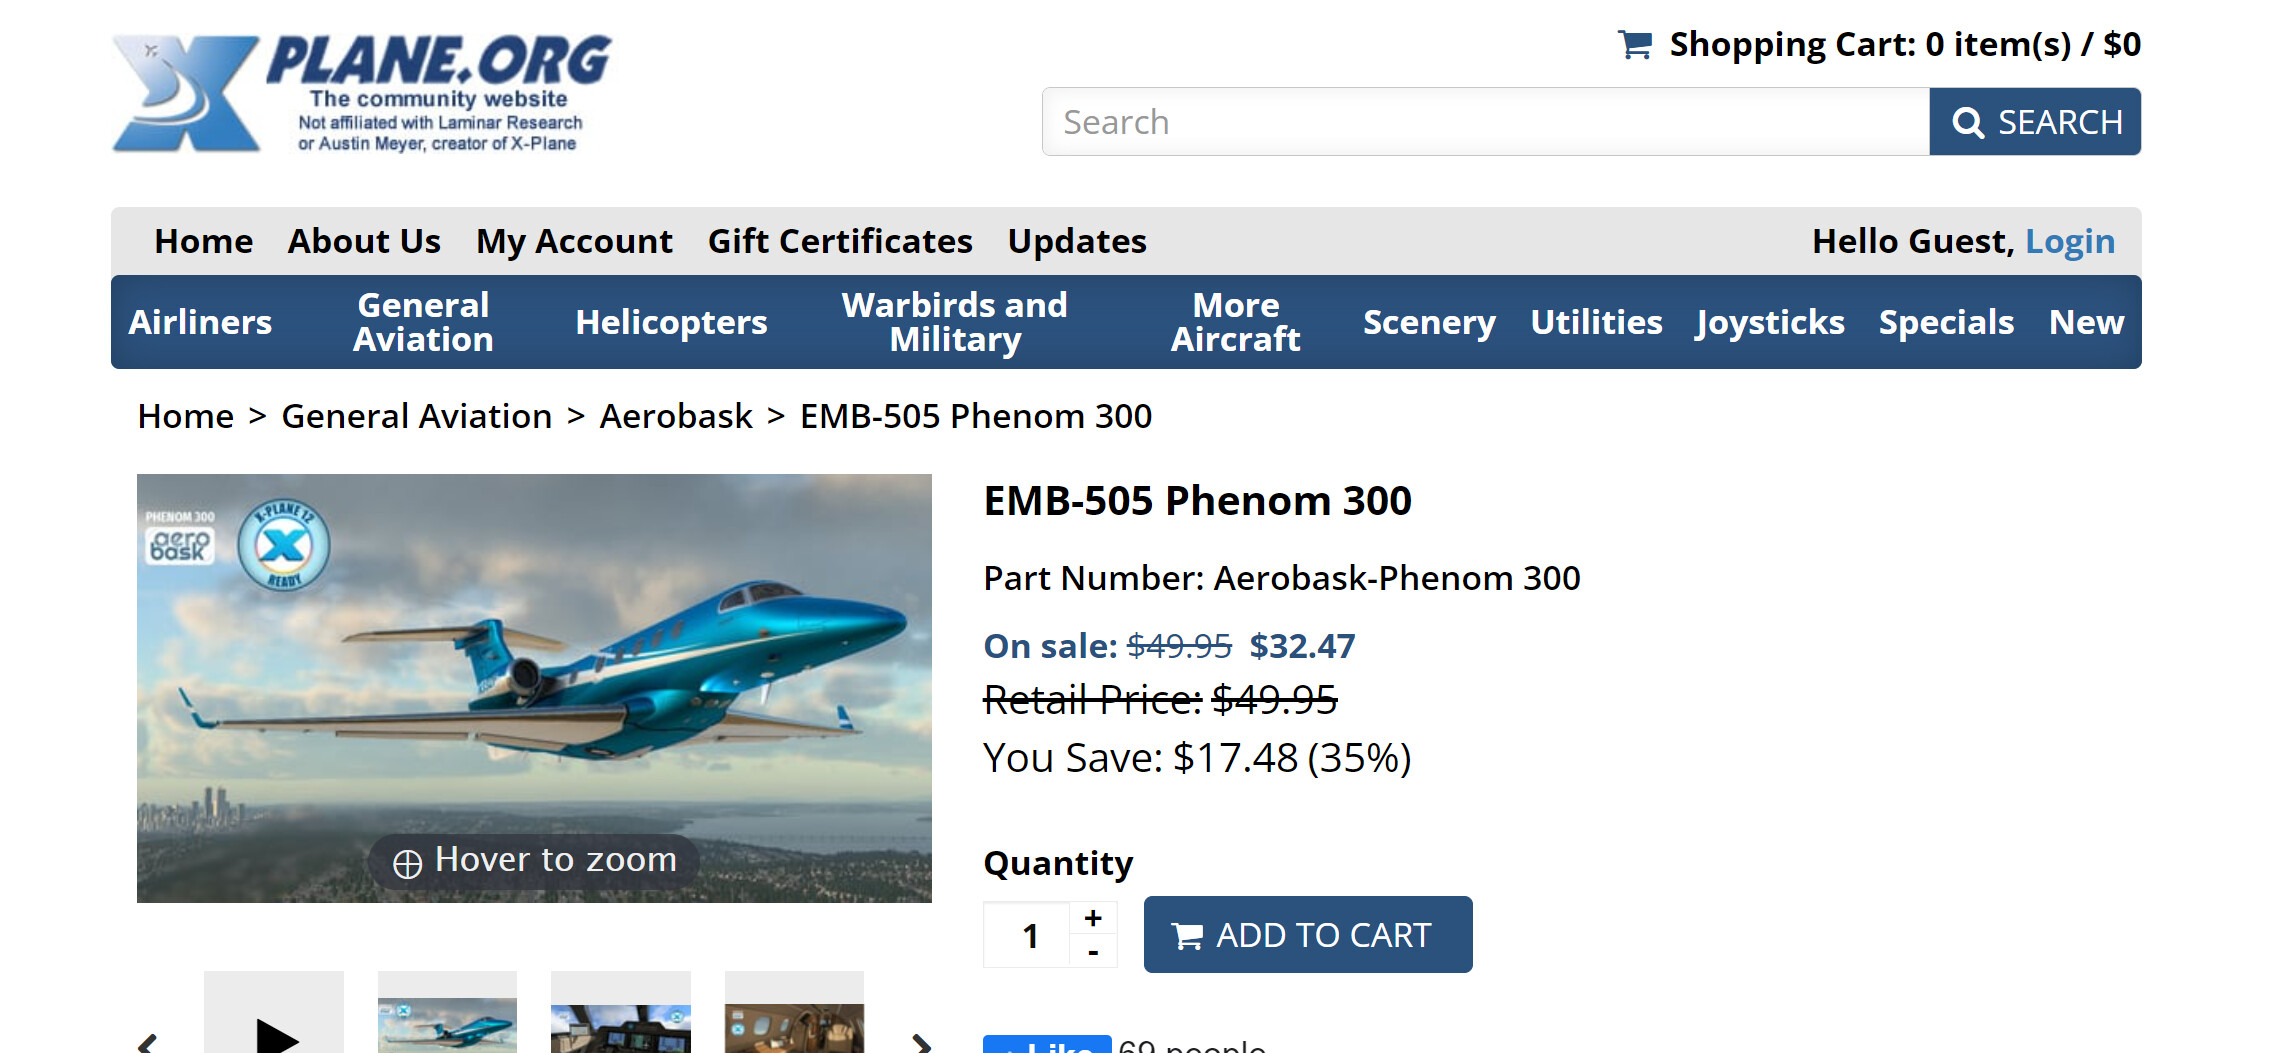Increase quantity with plus button
The image size is (2274, 1053).
point(1093,918)
